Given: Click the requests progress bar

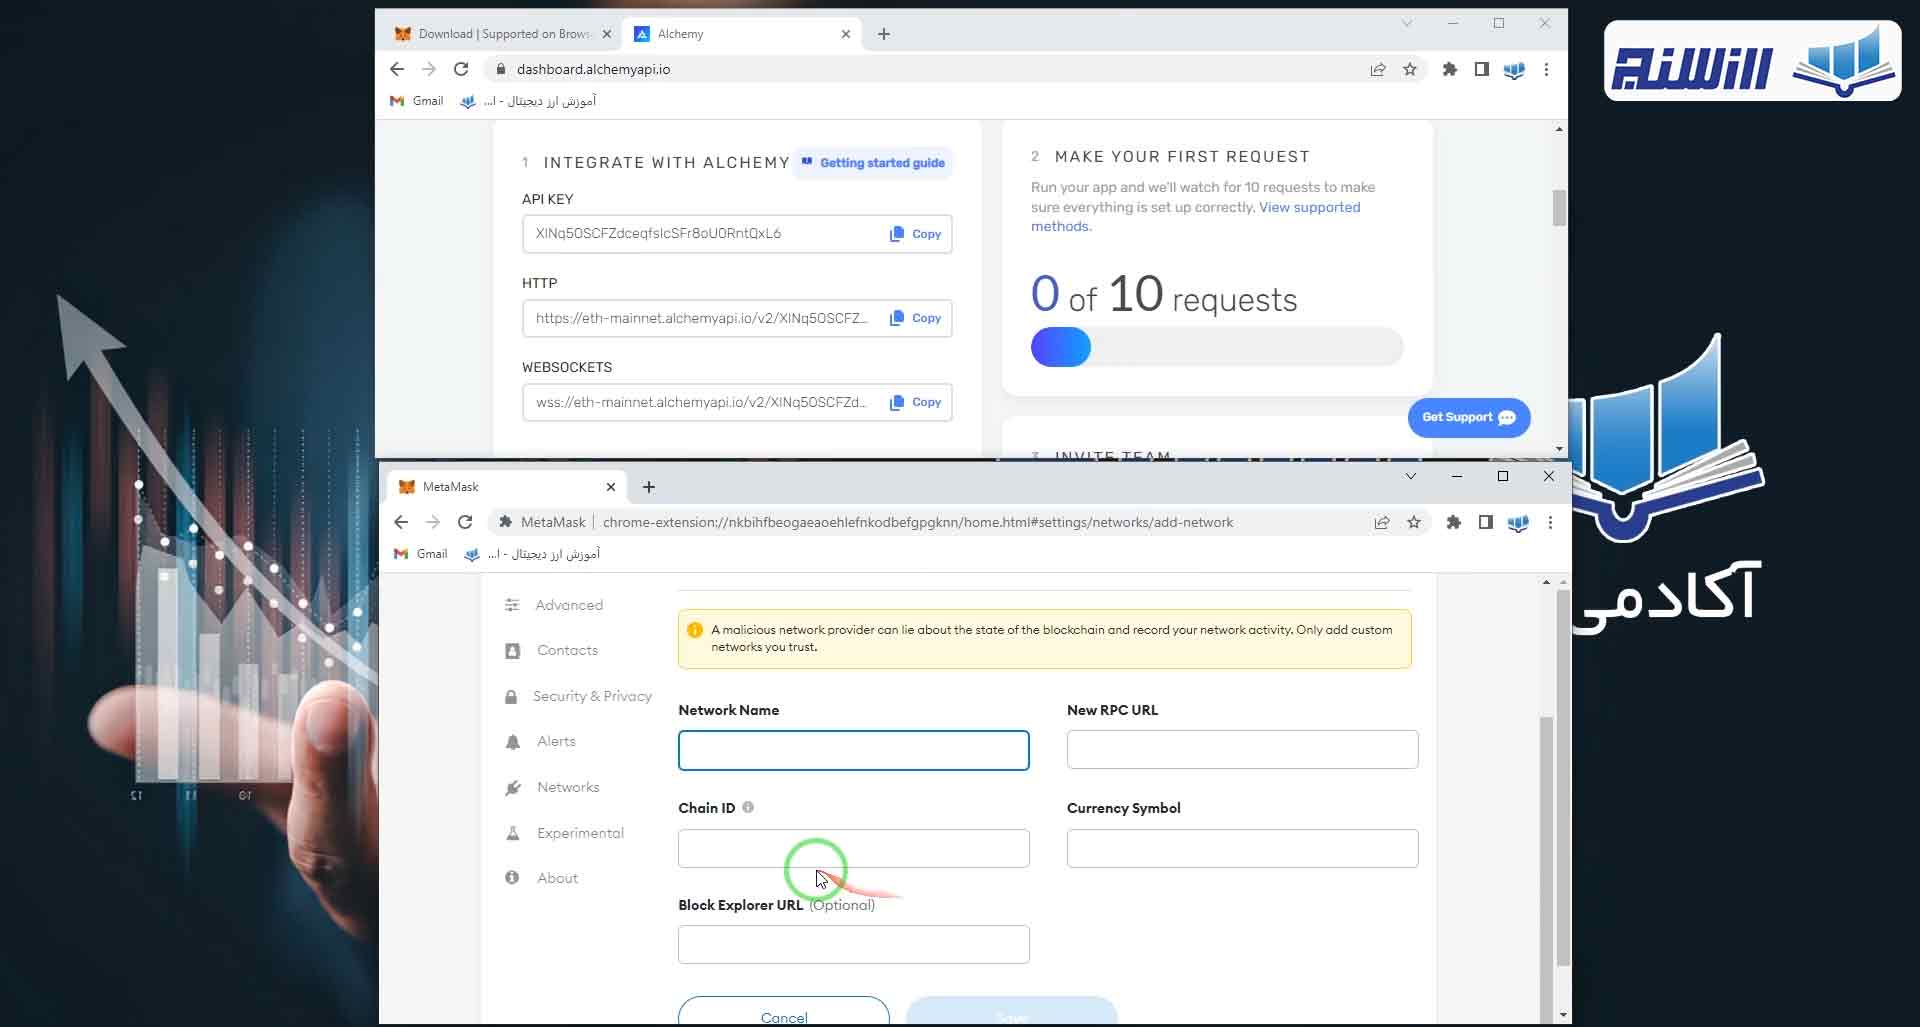Looking at the screenshot, I should 1217,347.
